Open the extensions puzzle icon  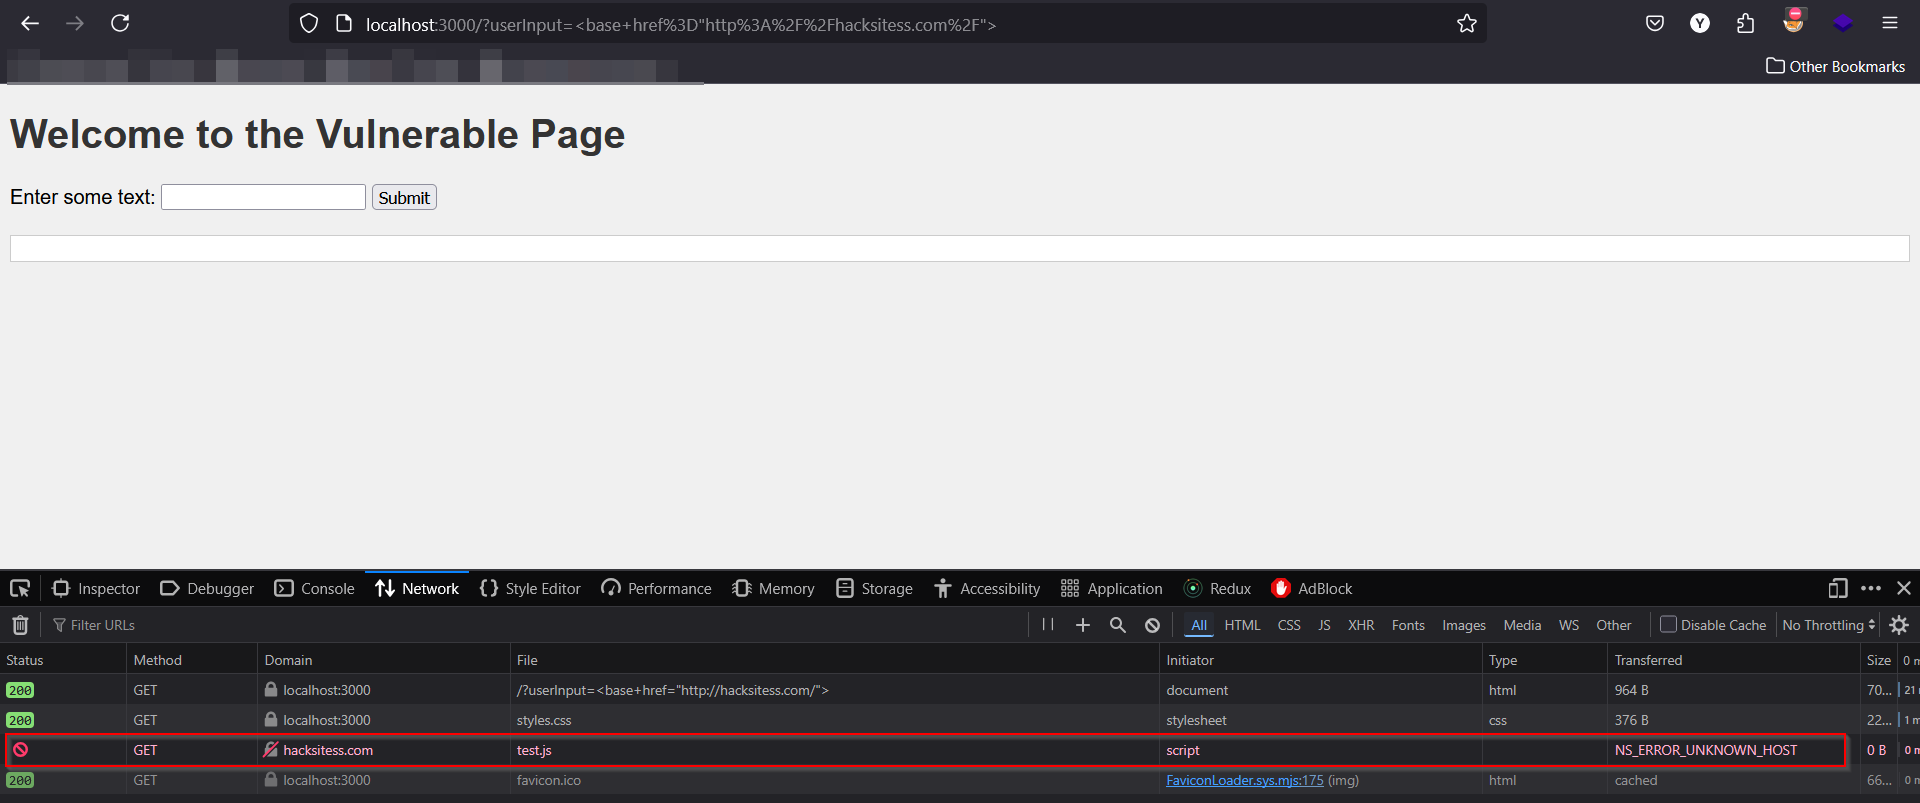click(x=1746, y=23)
